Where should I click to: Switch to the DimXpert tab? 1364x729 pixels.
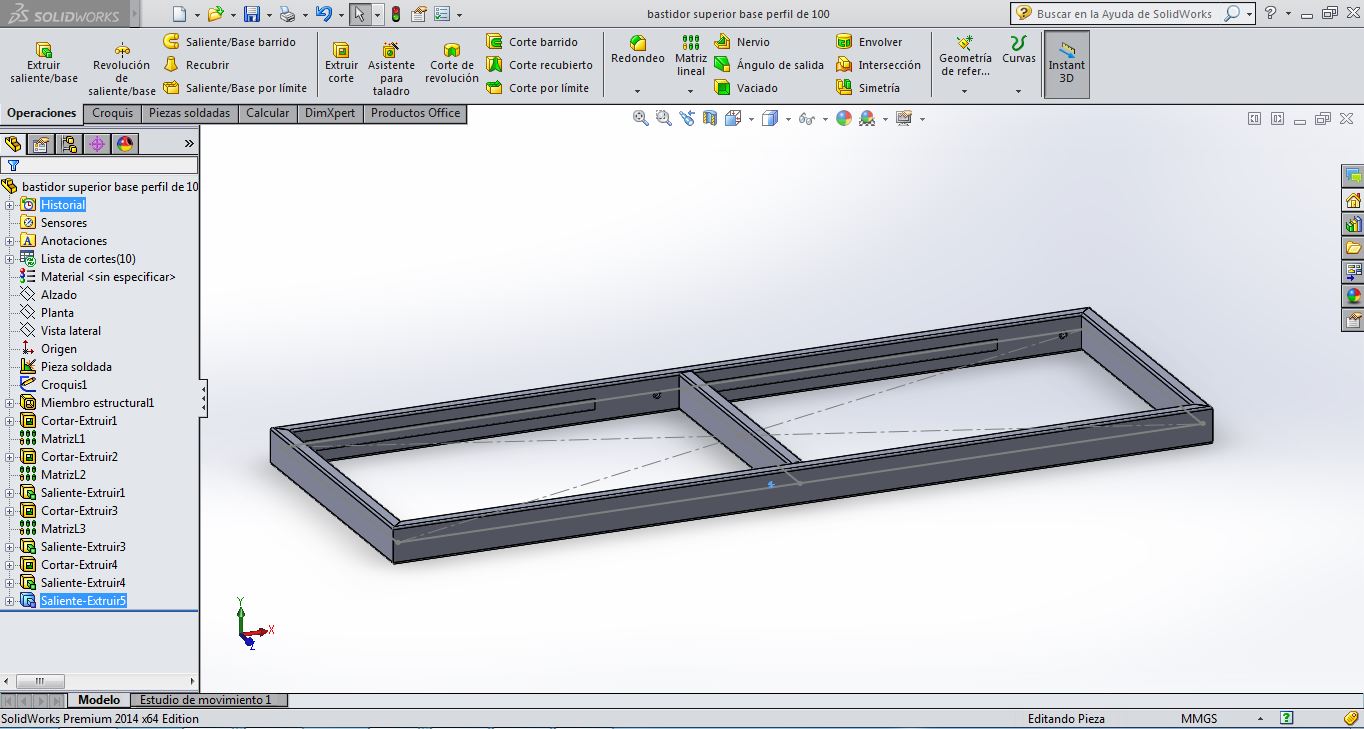click(329, 113)
